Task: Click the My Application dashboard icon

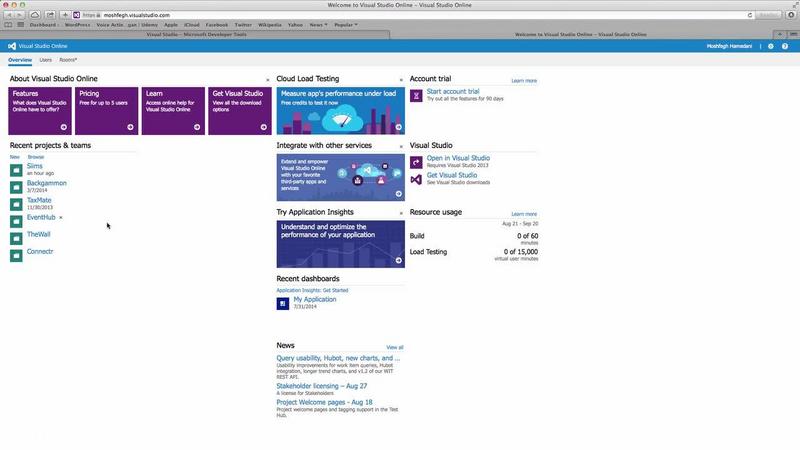Action: (283, 304)
